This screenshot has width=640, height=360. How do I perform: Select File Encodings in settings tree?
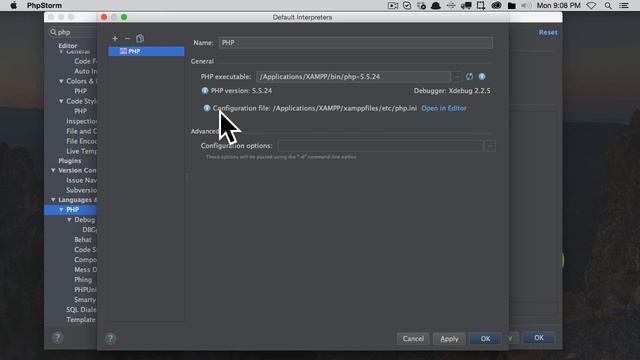[x=81, y=141]
